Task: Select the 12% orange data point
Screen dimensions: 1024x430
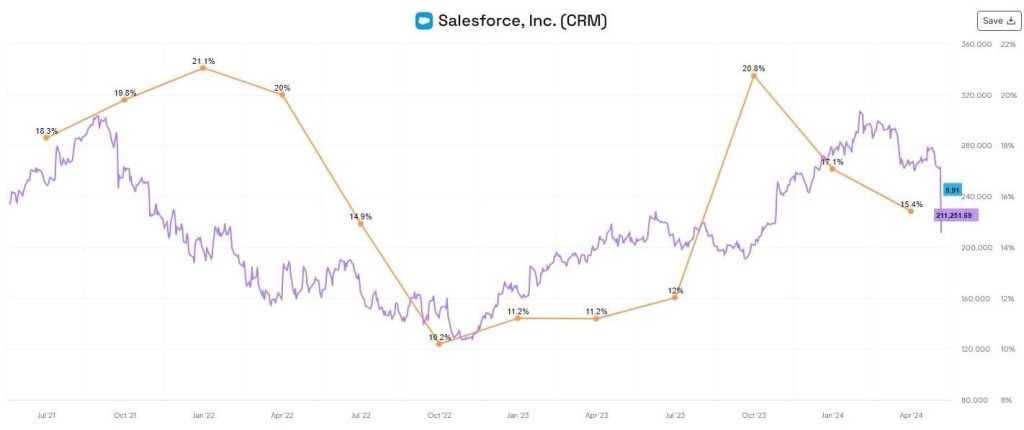Action: [x=675, y=298]
